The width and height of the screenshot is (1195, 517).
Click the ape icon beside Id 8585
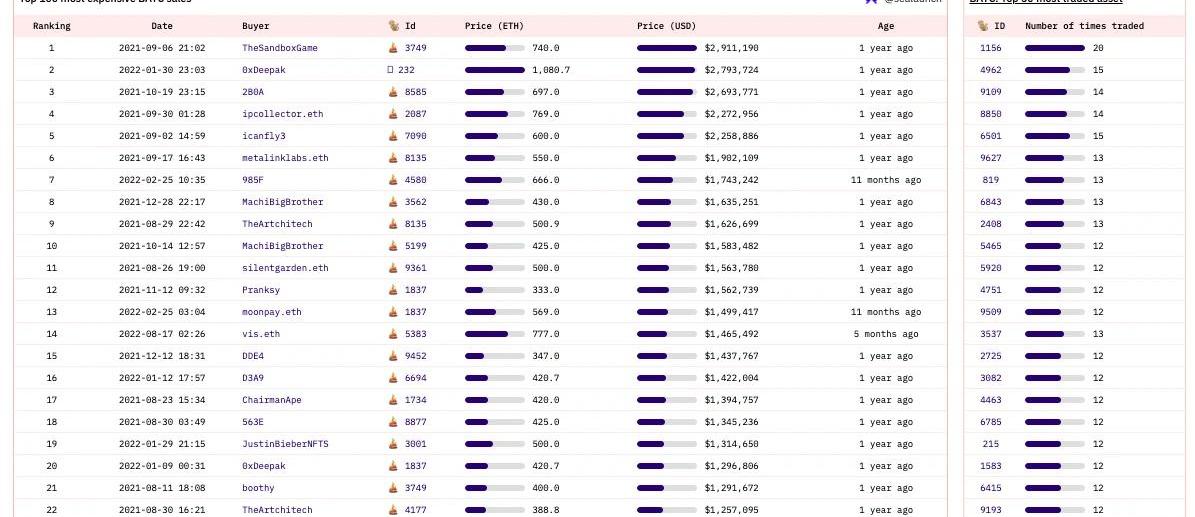[393, 92]
